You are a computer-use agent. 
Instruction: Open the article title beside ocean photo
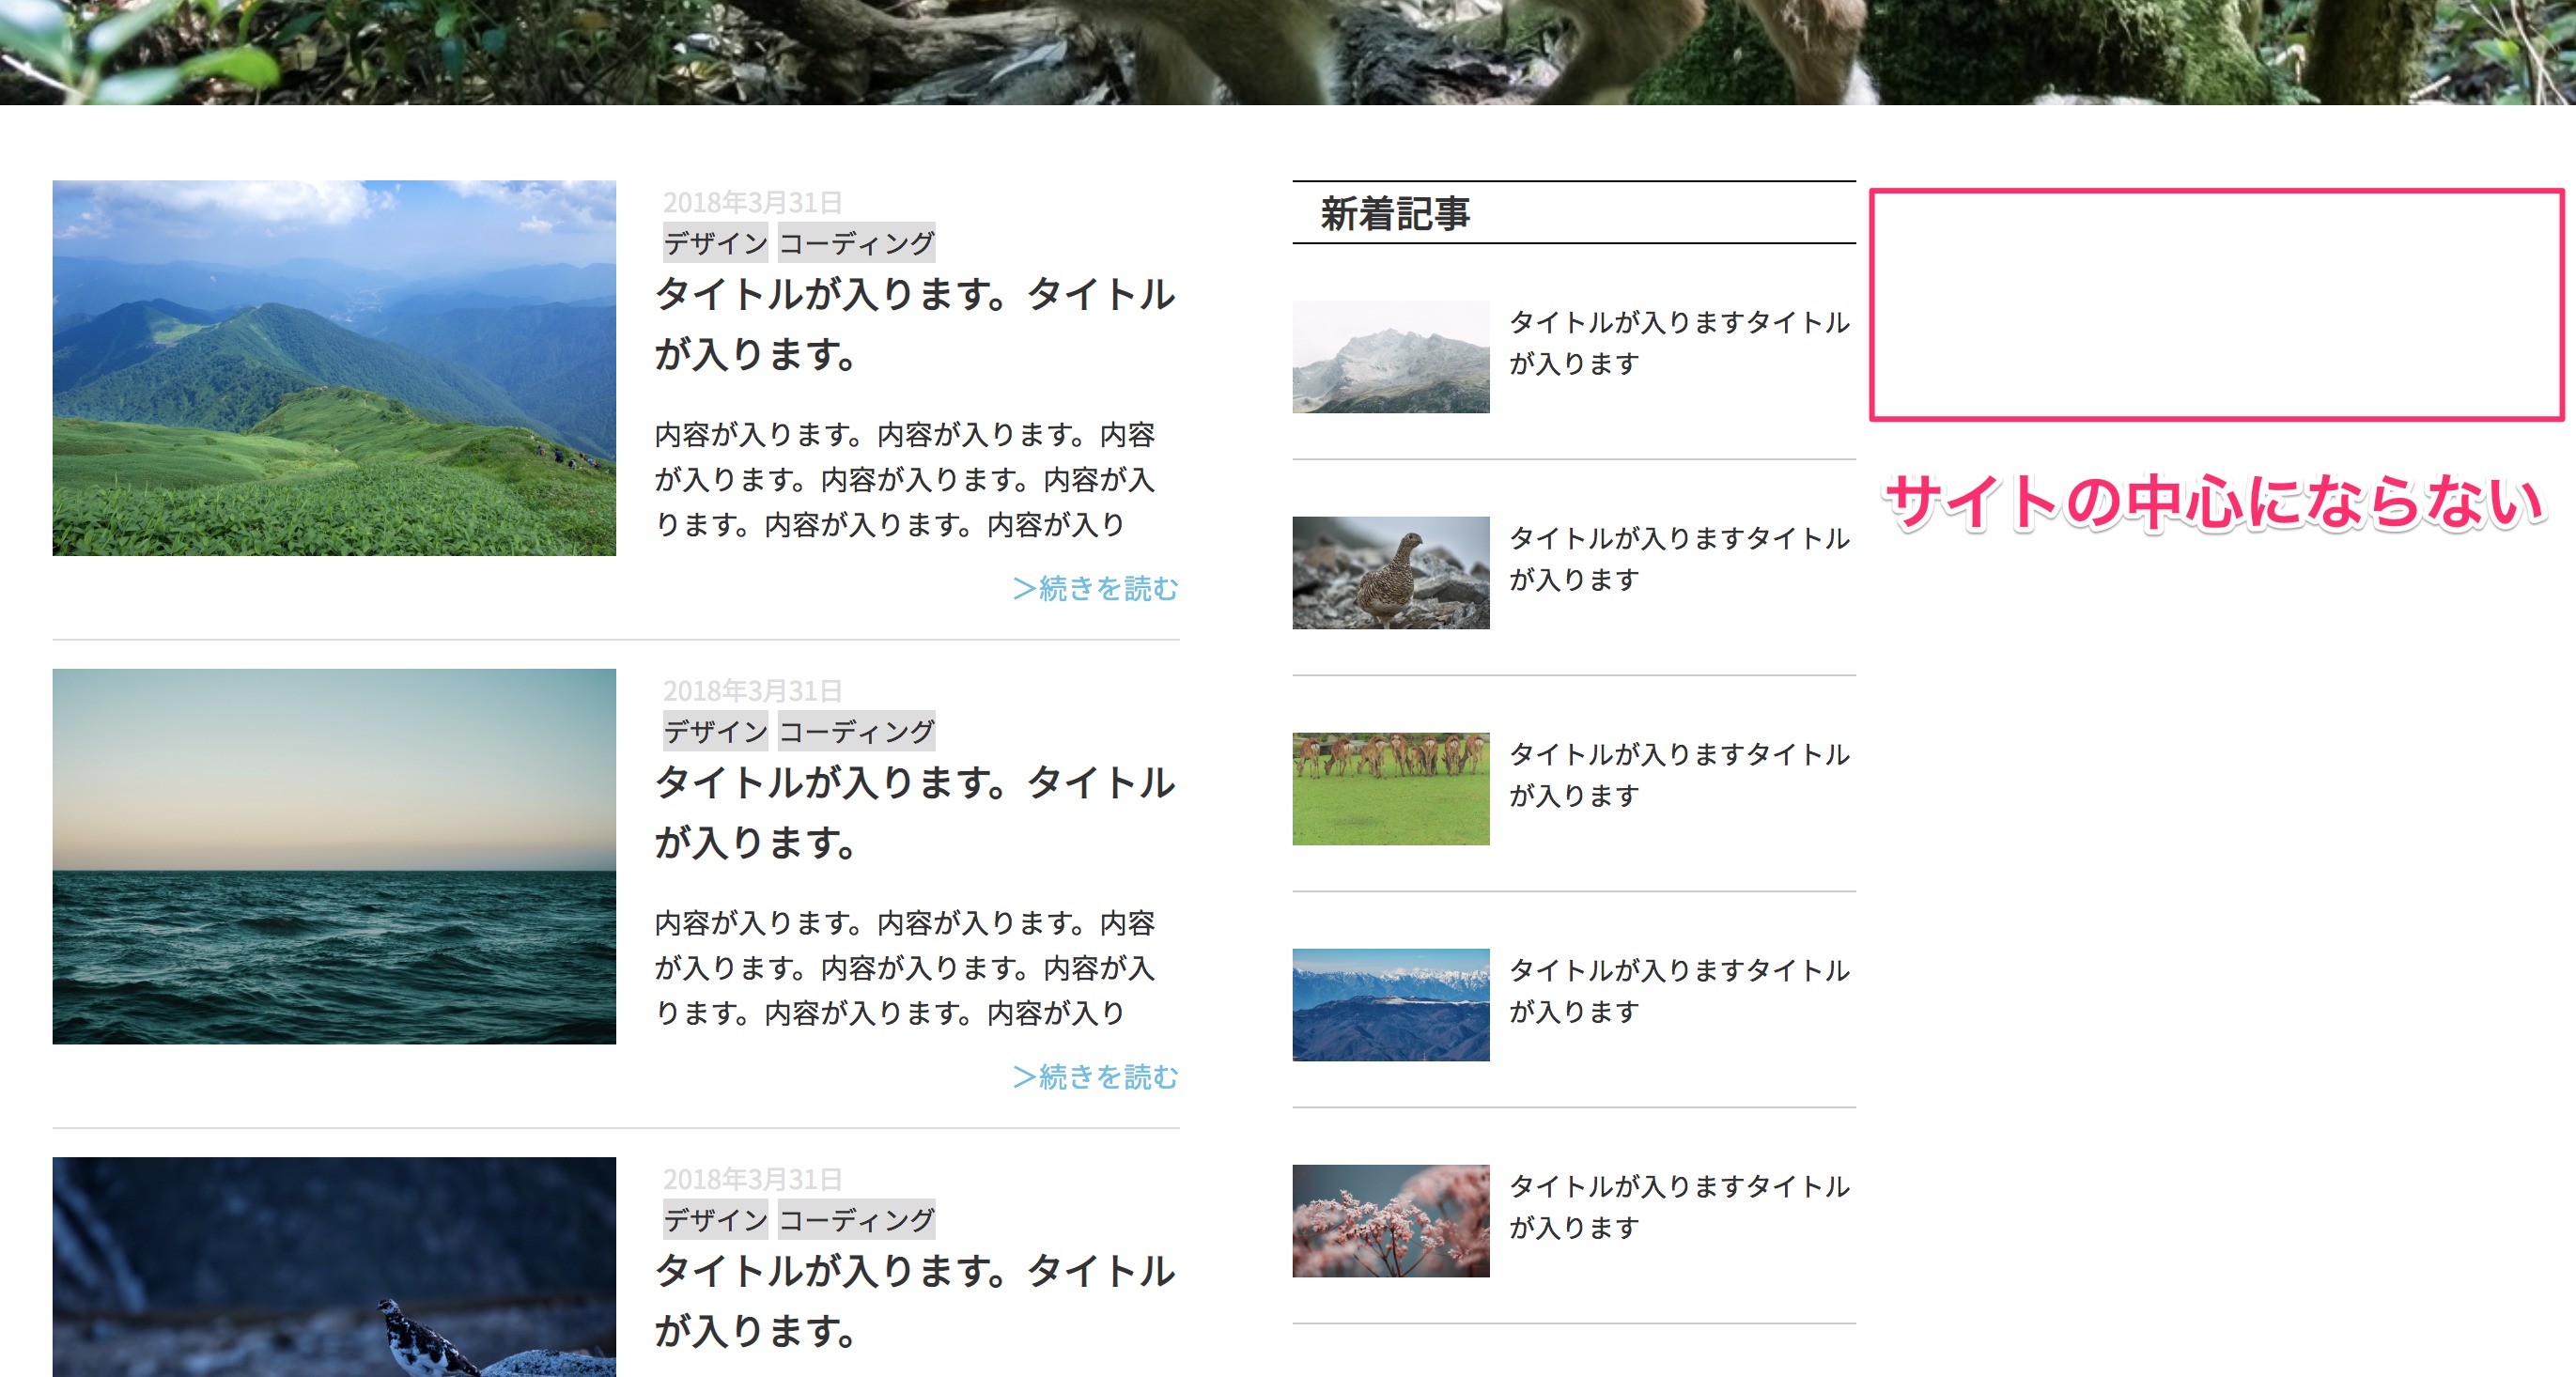tap(915, 812)
